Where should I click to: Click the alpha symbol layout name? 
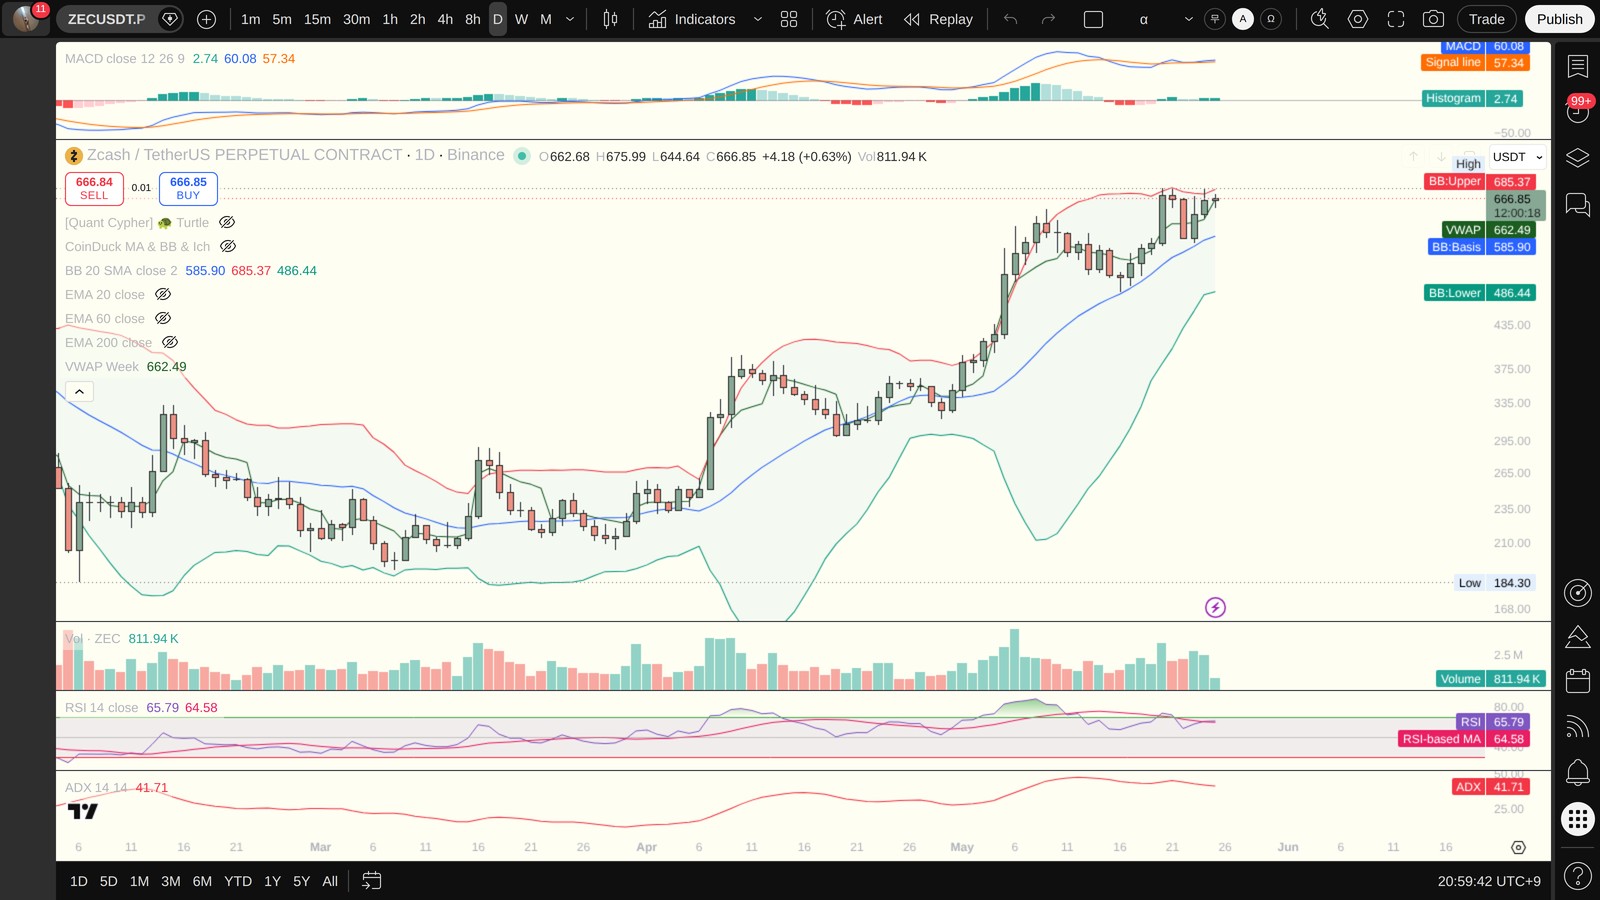(1144, 19)
